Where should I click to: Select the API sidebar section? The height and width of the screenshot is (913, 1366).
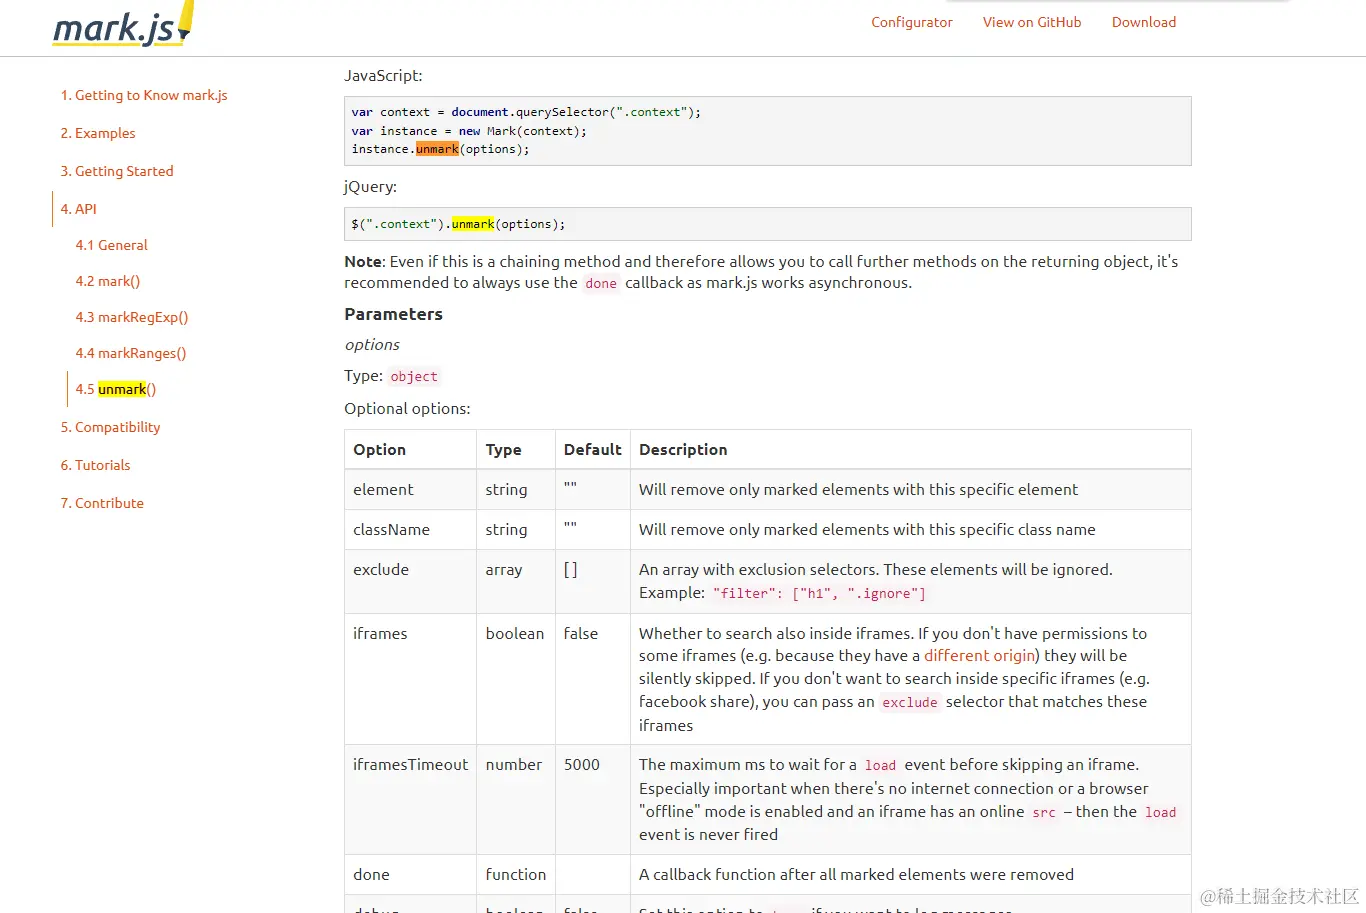[79, 209]
